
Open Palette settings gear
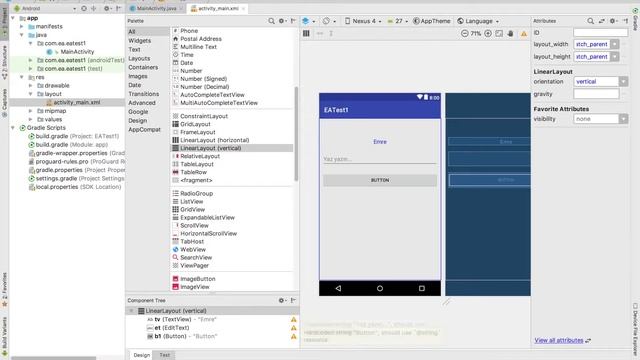pyautogui.click(x=282, y=21)
